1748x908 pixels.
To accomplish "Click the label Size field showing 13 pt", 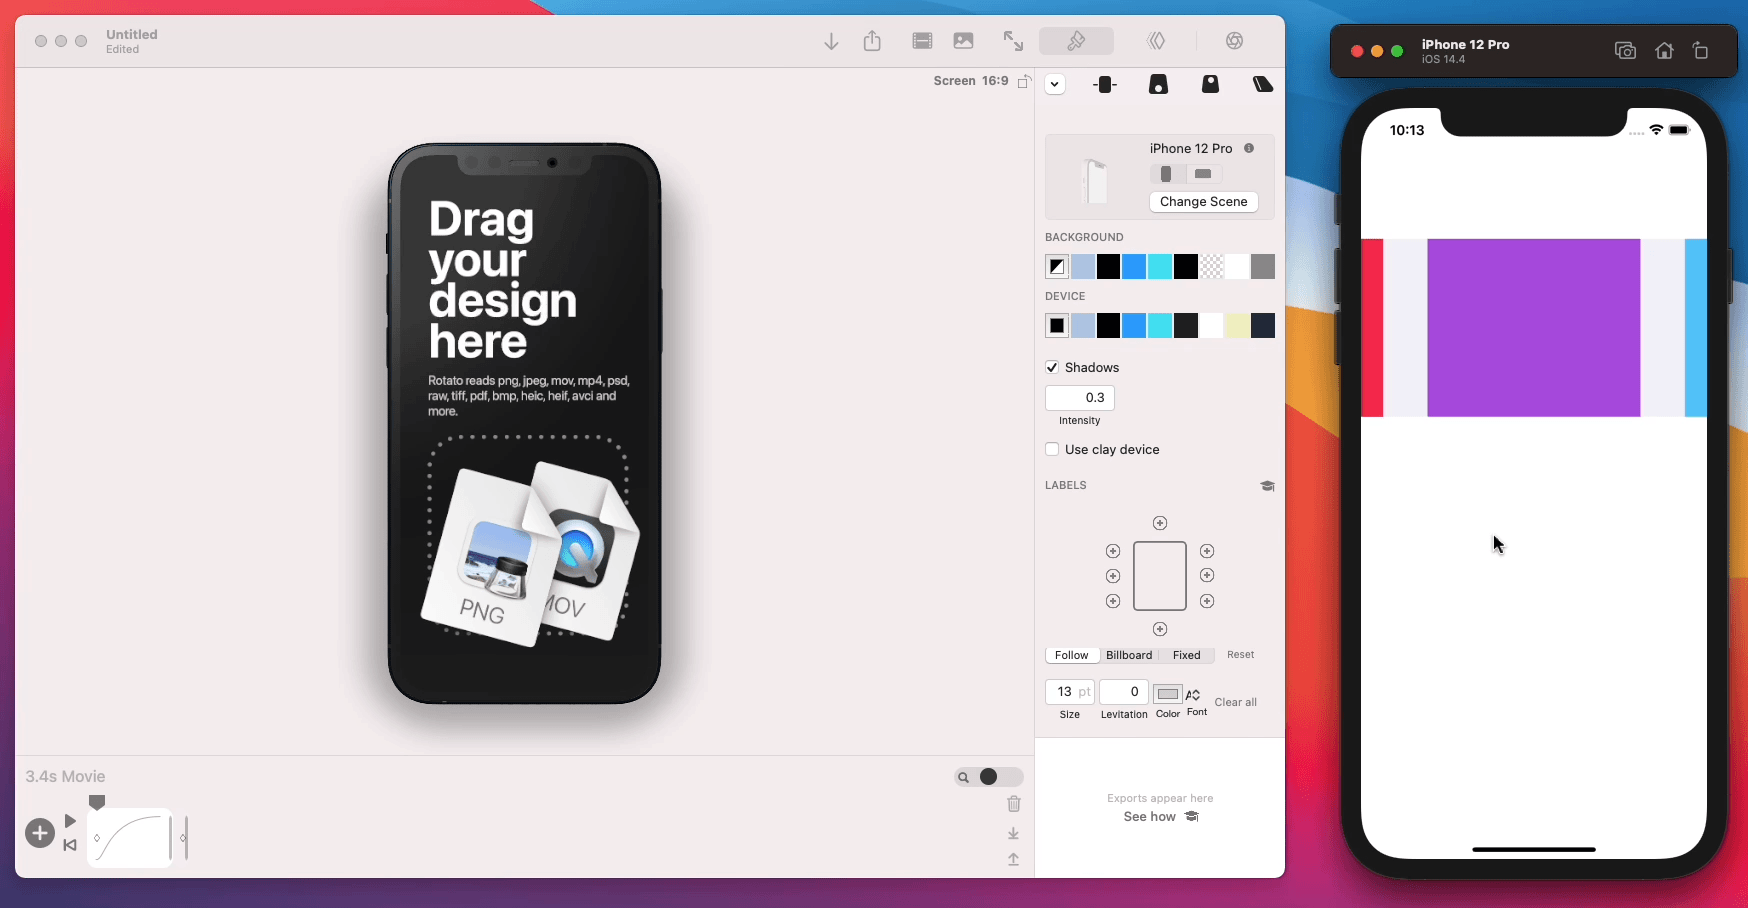I will coord(1070,692).
